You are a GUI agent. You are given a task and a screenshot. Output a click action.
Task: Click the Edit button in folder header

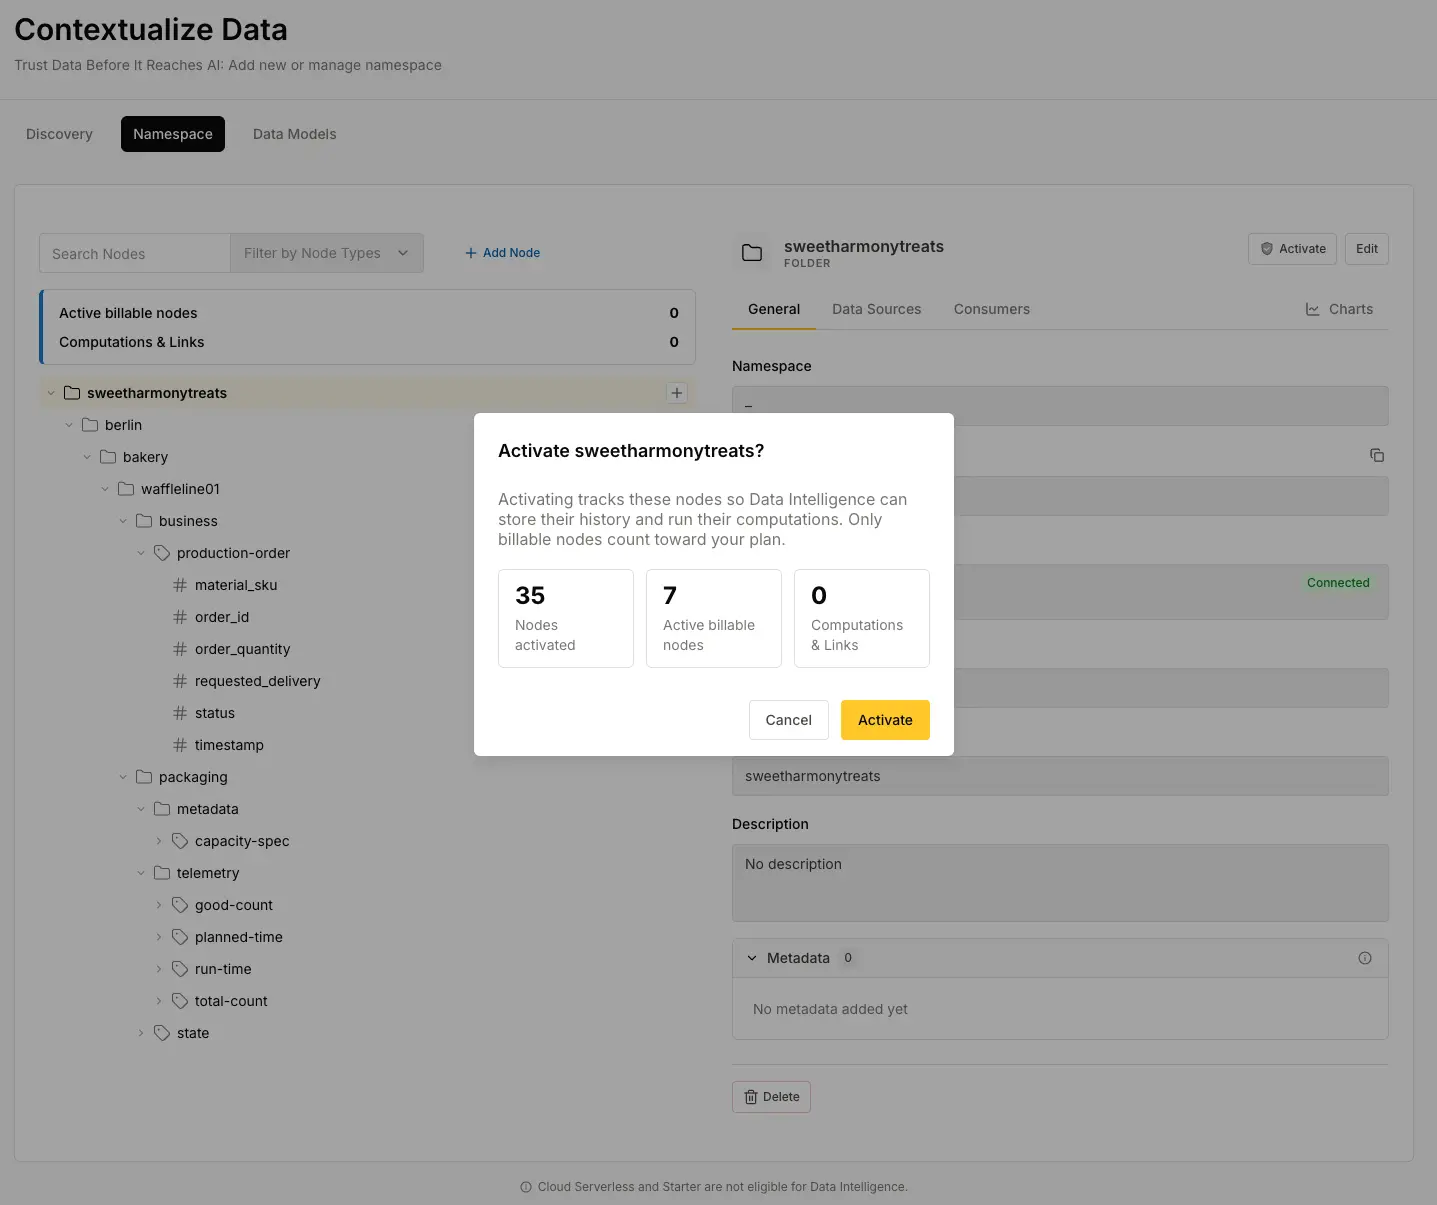tap(1367, 249)
